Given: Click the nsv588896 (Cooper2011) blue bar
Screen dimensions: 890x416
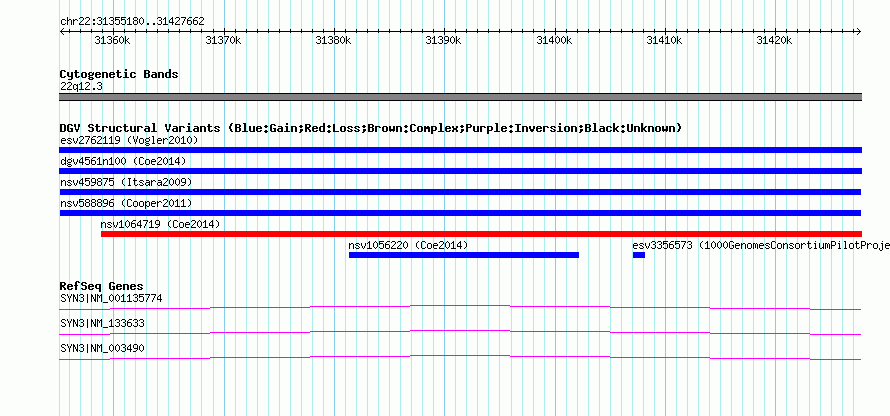Looking at the screenshot, I should 460,213.
